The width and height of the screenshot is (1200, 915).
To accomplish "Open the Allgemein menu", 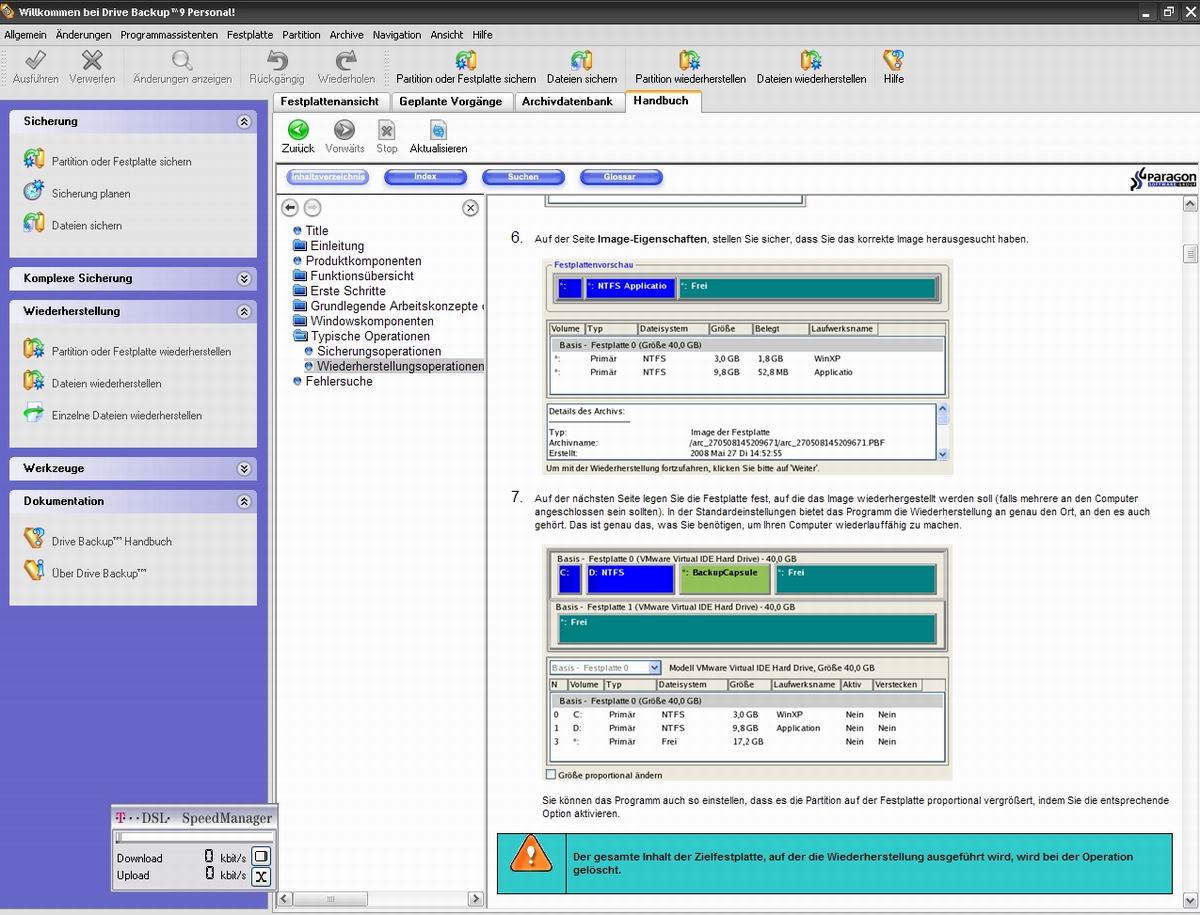I will click(26, 34).
